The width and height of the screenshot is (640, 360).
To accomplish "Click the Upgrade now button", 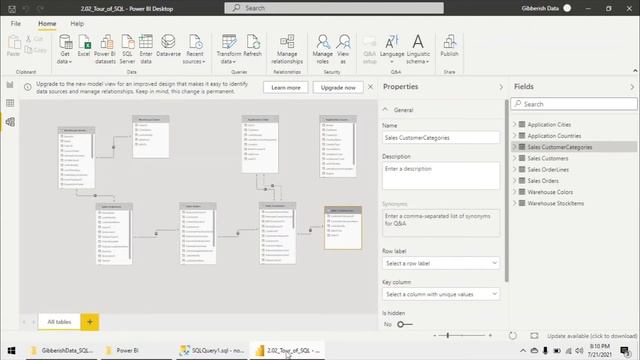I will click(x=338, y=87).
